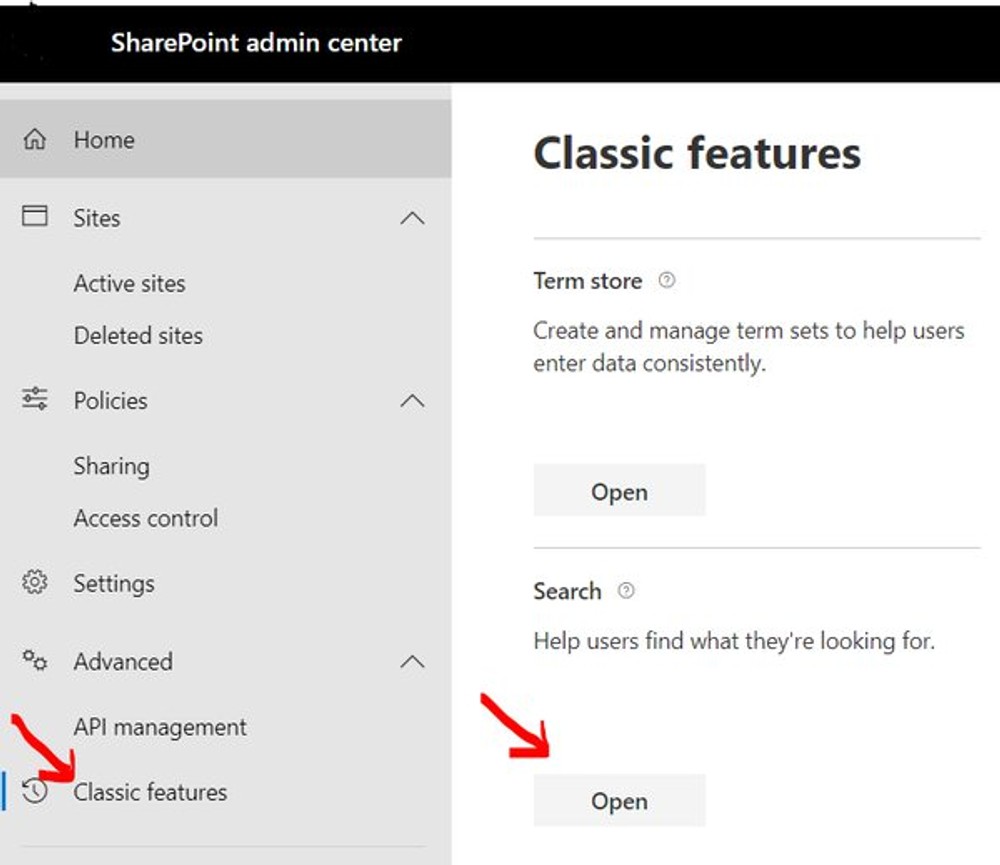Collapse the Advanced section chevron
The width and height of the screenshot is (1000, 865).
pyautogui.click(x=413, y=661)
